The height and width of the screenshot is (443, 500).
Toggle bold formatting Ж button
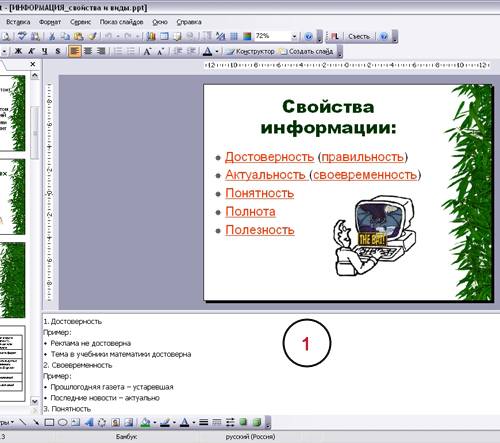click(19, 51)
